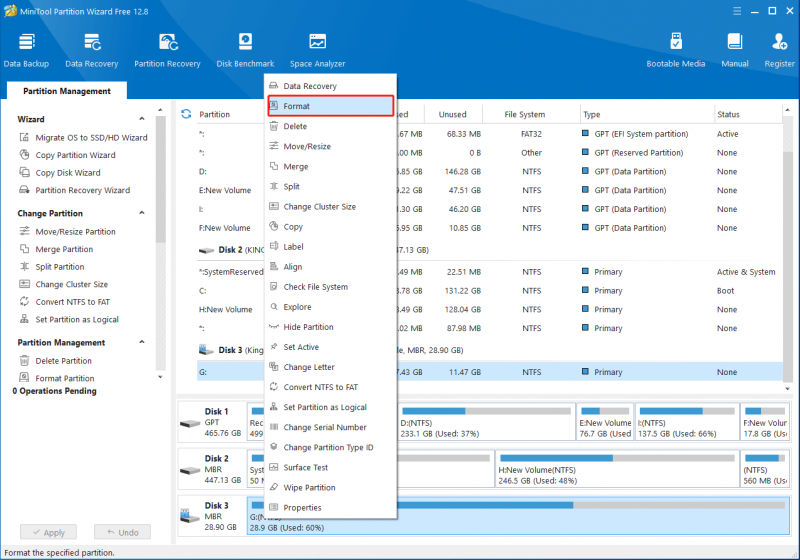Screen dimensions: 800x560
Task: Click the sidebar scroll-down arrow
Action: 160,377
